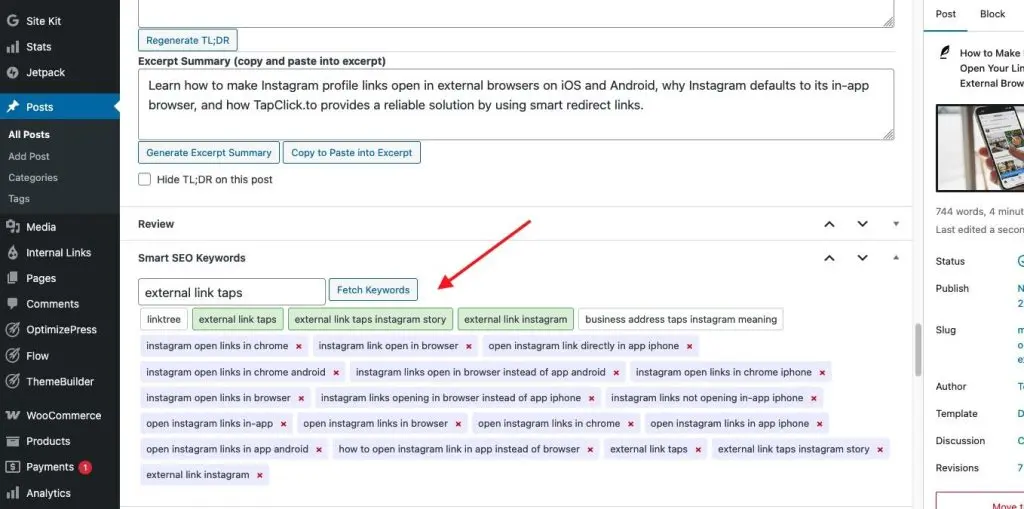The width and height of the screenshot is (1024, 509).
Task: Click the Media sidebar icon
Action: tap(12, 227)
